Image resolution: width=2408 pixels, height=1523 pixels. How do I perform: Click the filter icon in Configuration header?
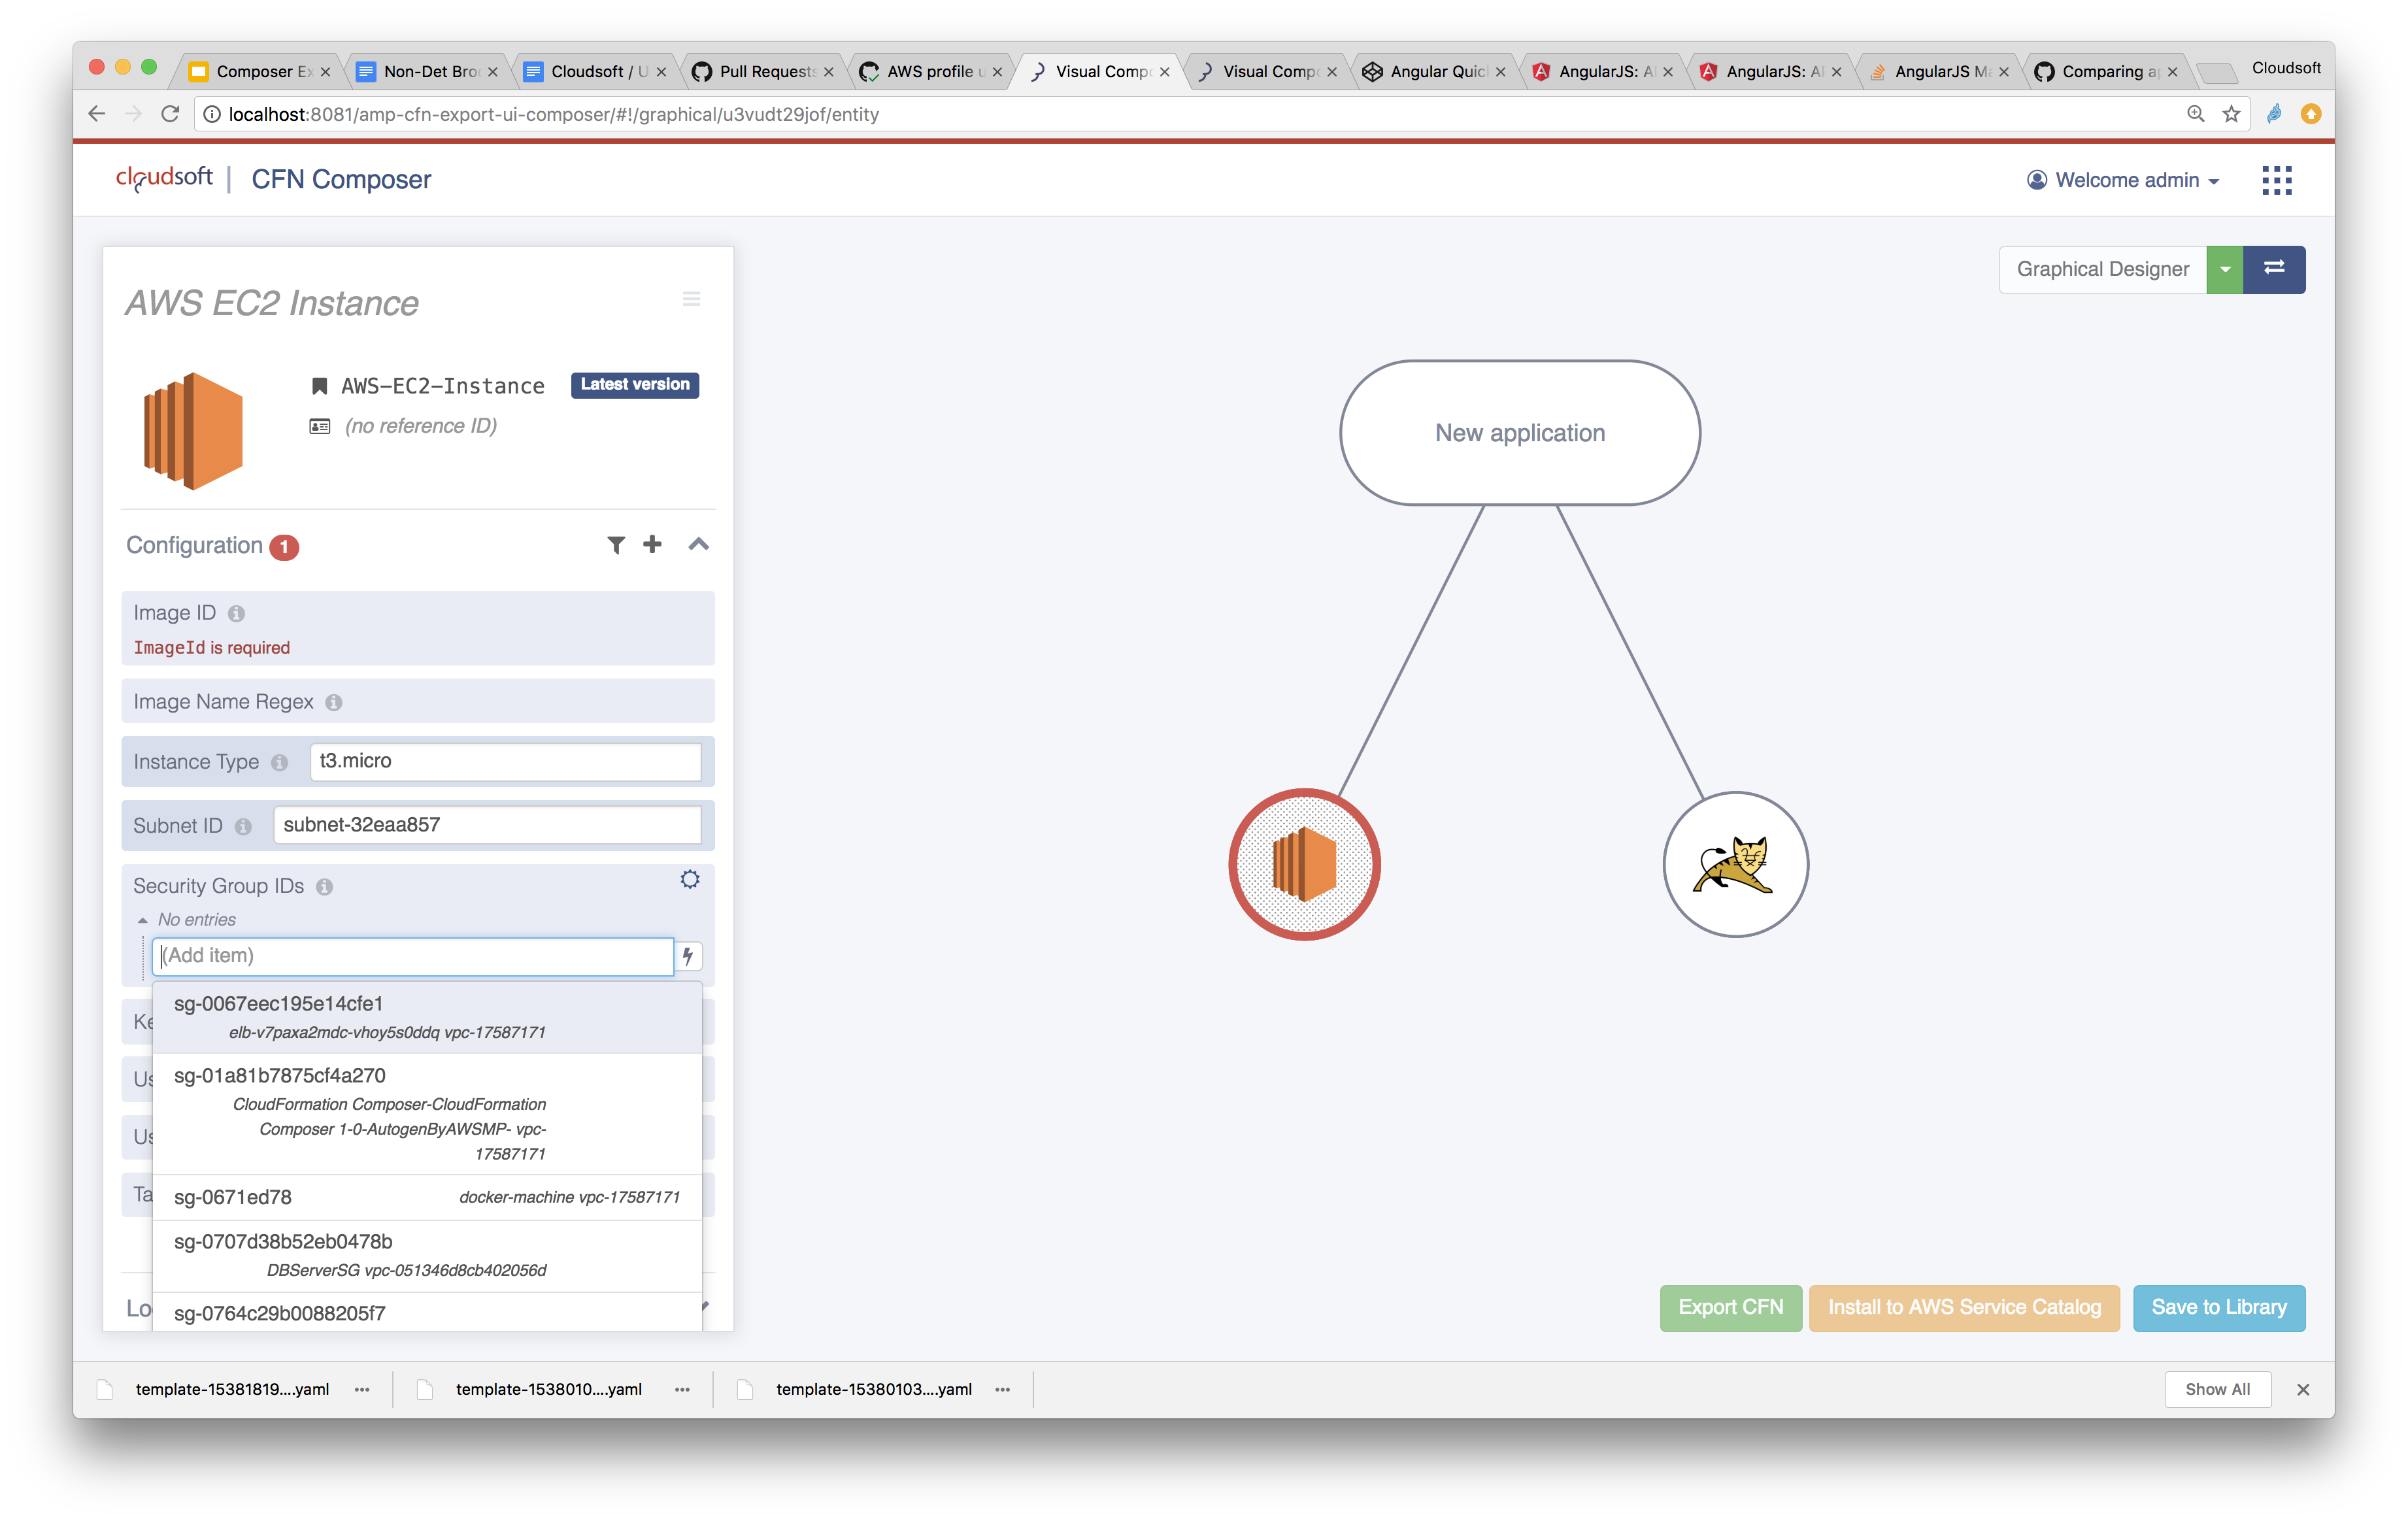point(616,545)
